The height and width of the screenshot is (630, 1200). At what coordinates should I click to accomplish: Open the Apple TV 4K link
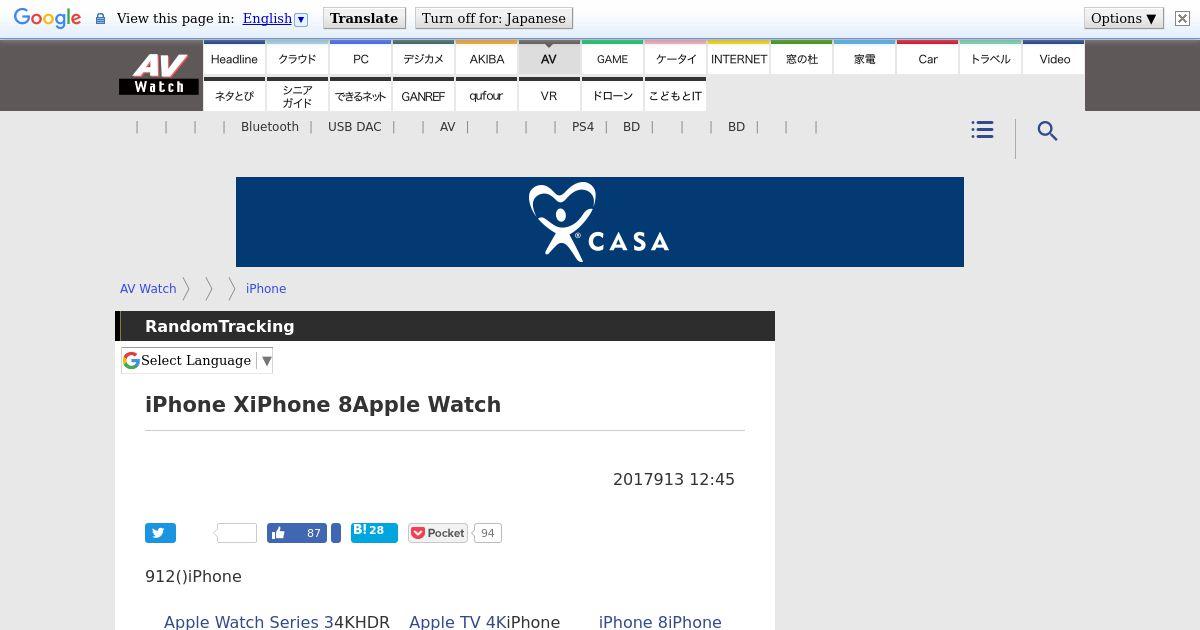click(457, 621)
